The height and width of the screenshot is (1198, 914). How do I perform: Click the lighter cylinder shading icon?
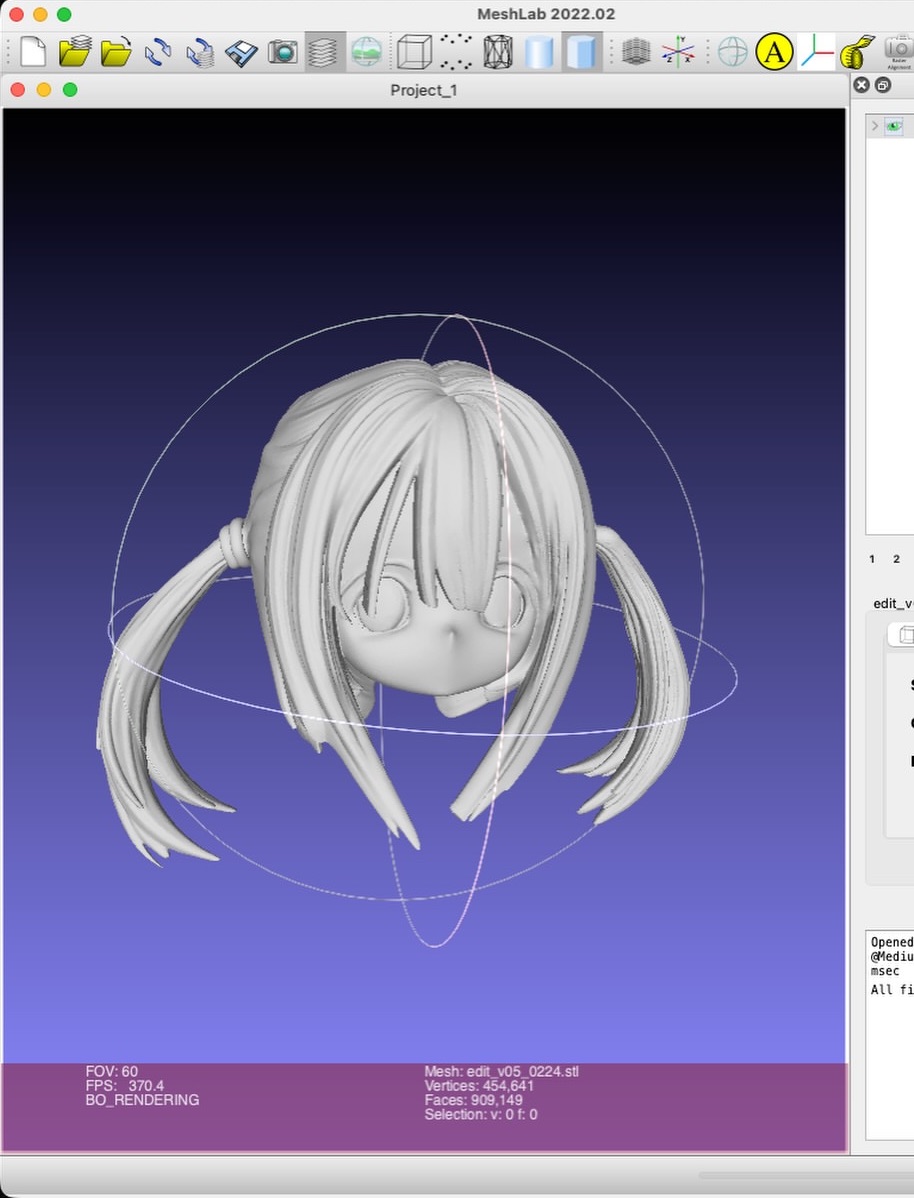coord(540,52)
